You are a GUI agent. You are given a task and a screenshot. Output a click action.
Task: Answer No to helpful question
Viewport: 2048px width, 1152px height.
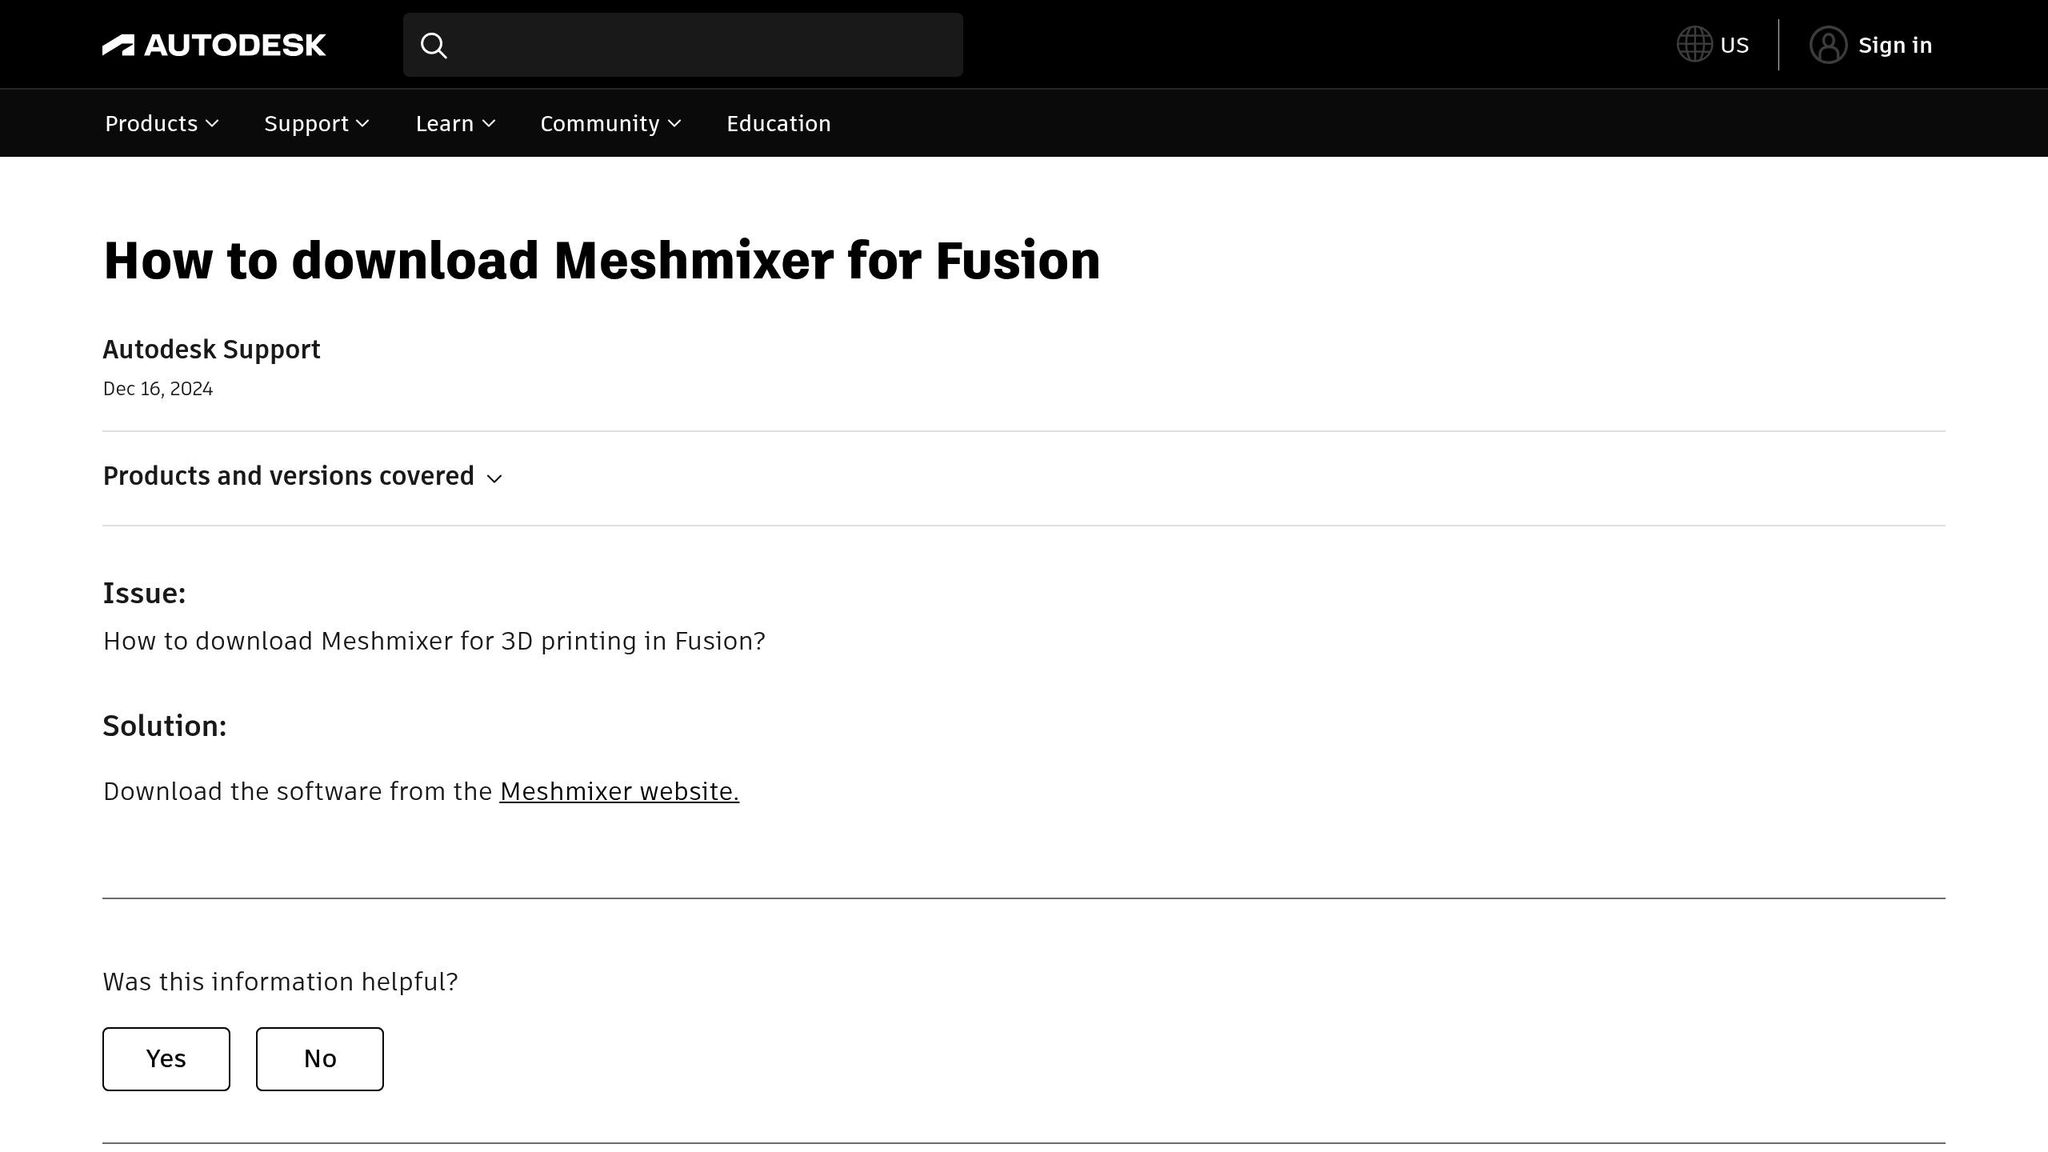(320, 1059)
